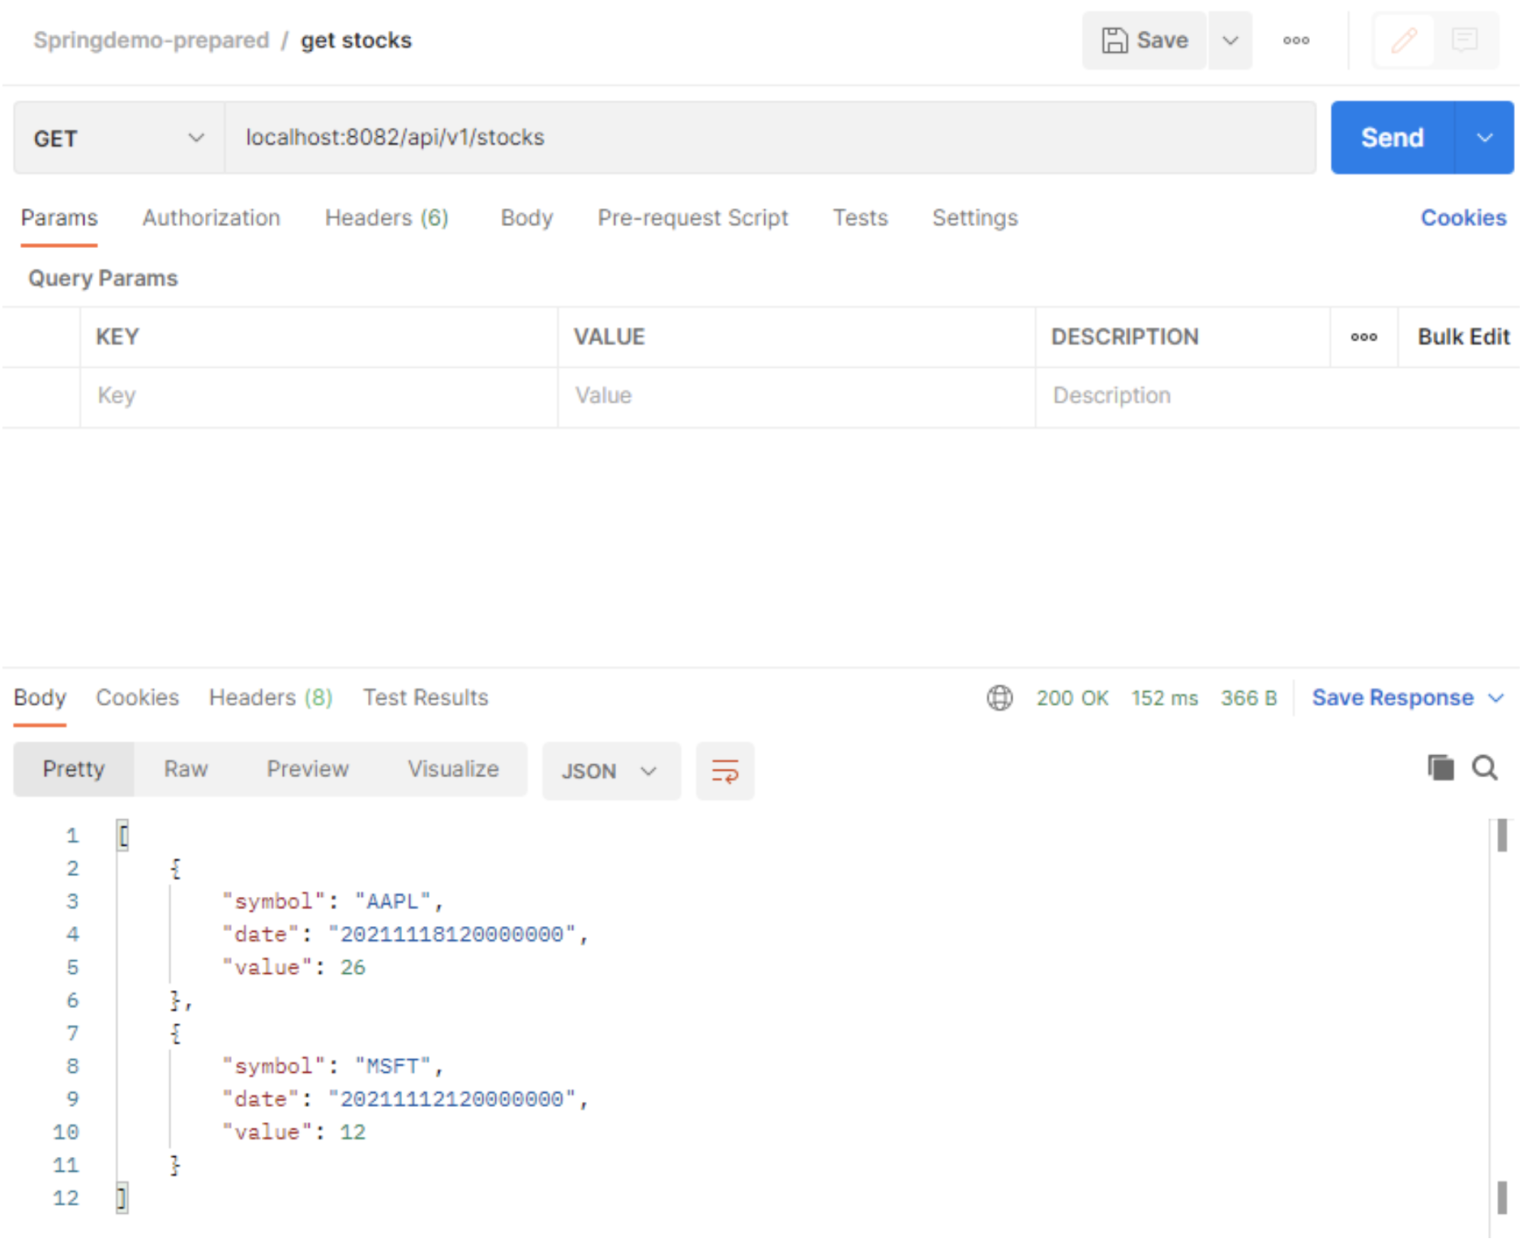Switch to the Authorization tab

point(211,218)
